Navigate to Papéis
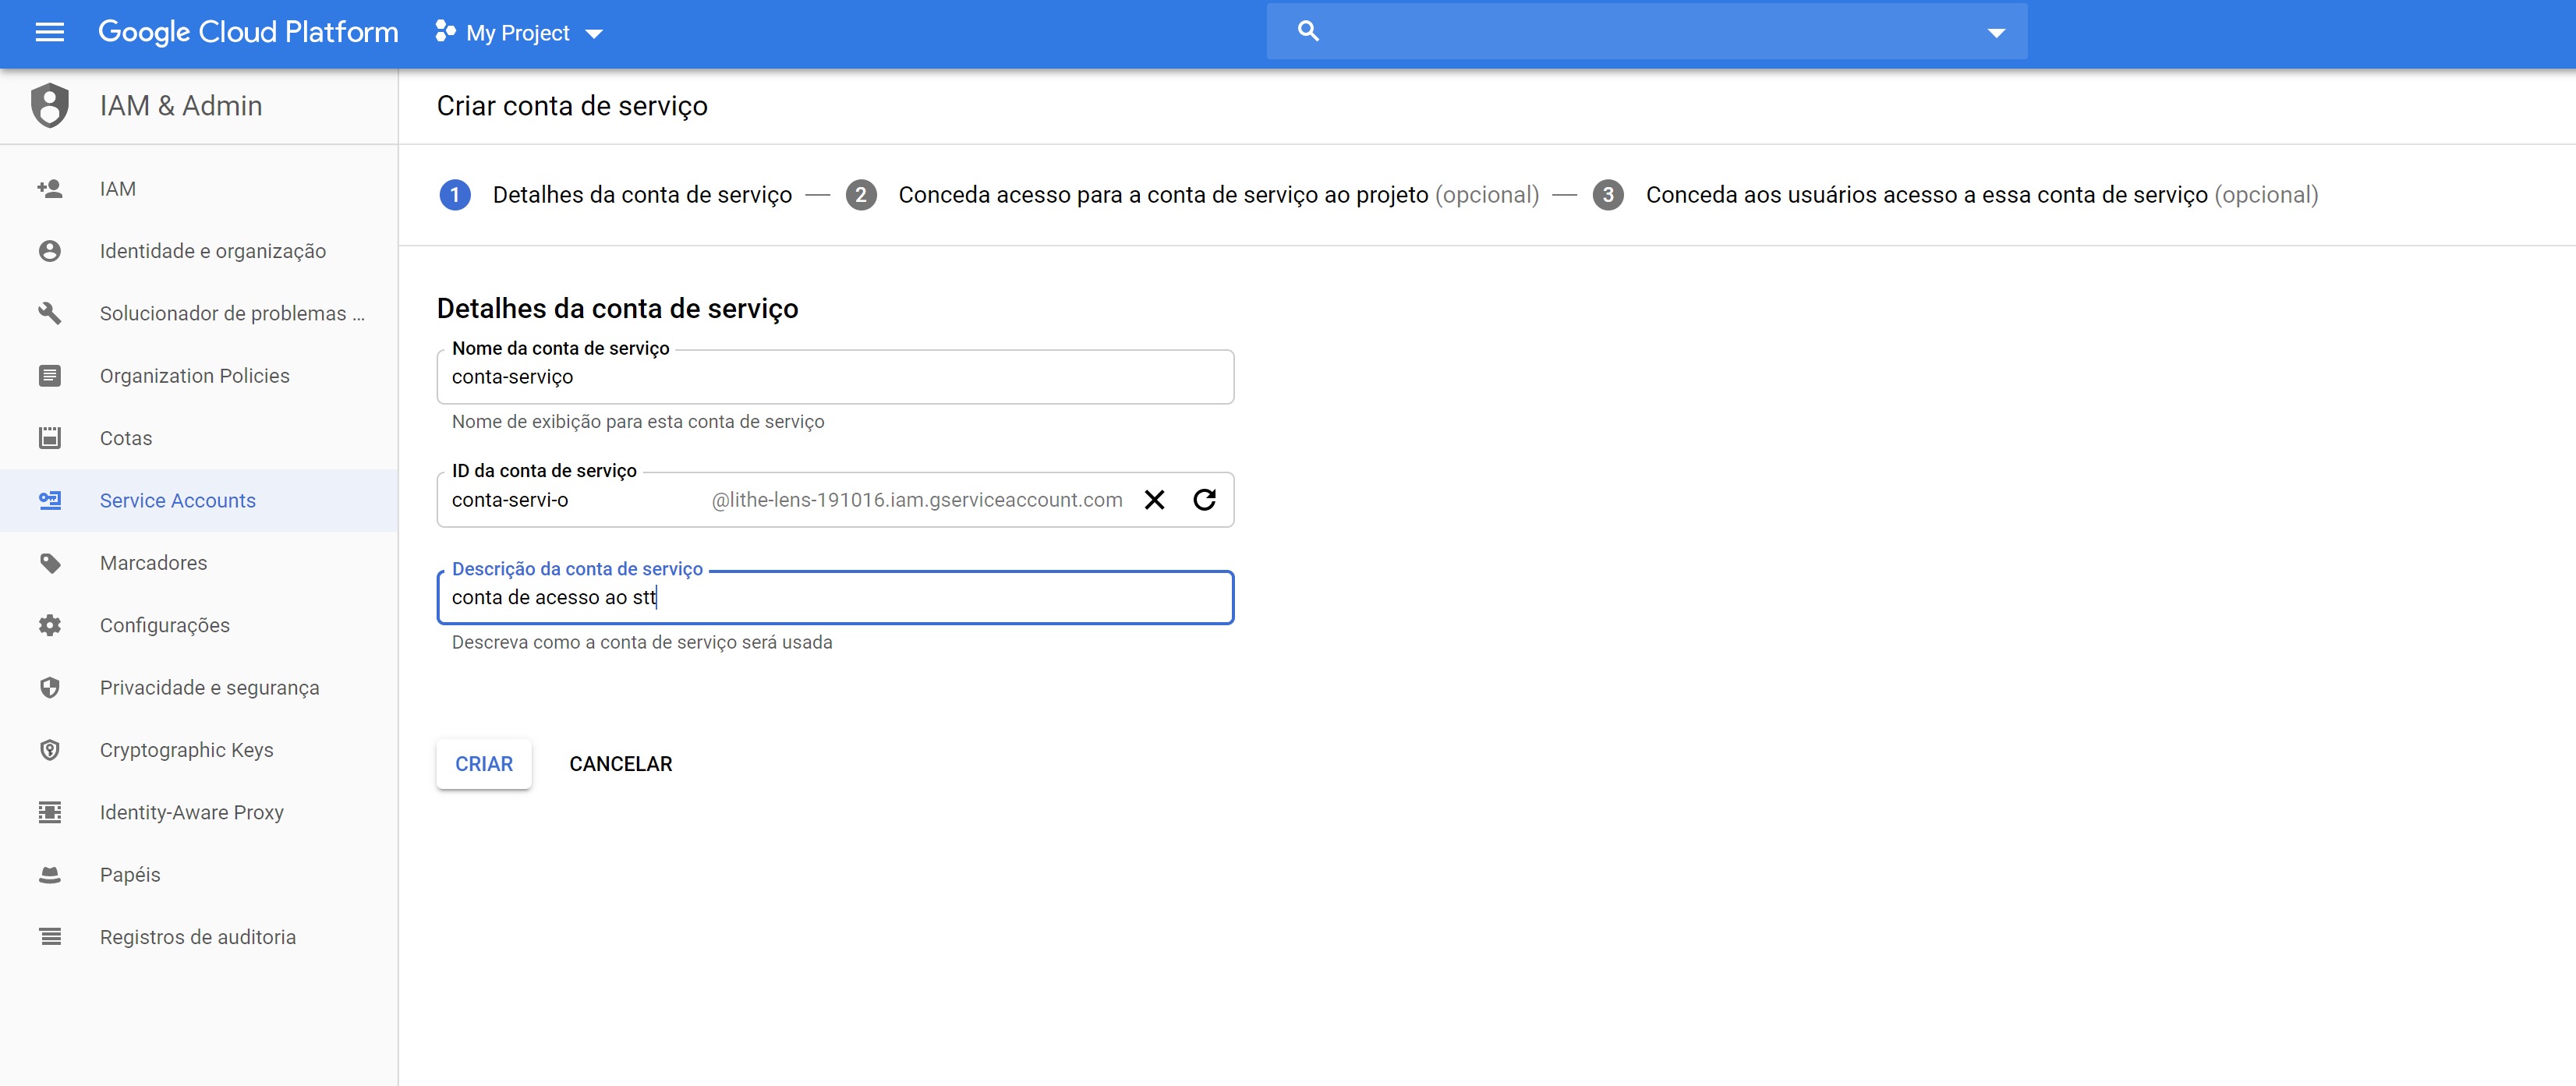Image resolution: width=2576 pixels, height=1086 pixels. [199, 875]
